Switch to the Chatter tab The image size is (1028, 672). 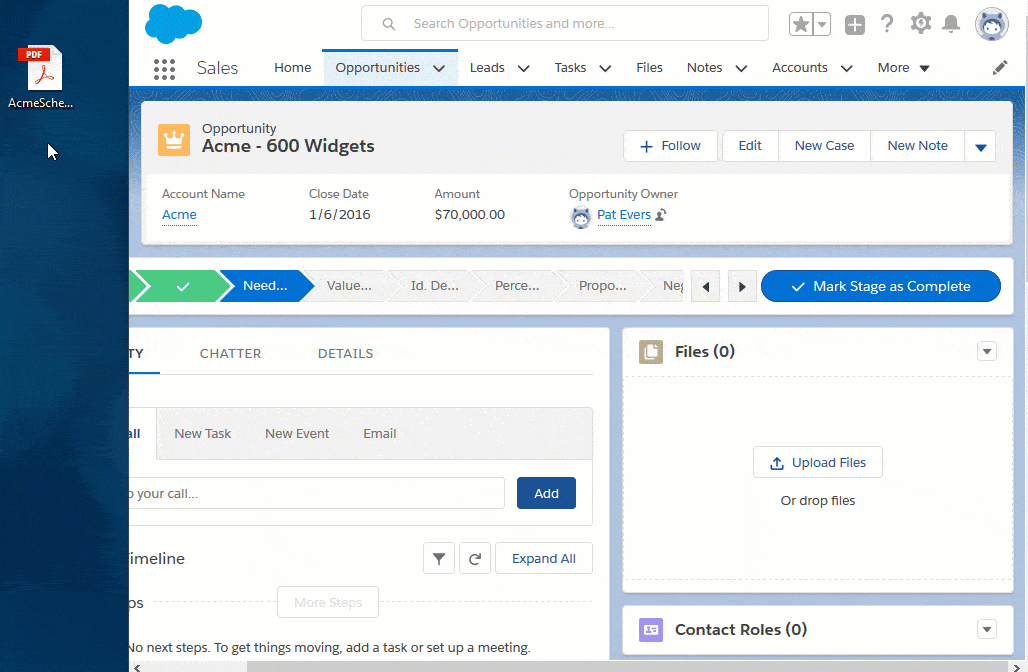point(230,353)
